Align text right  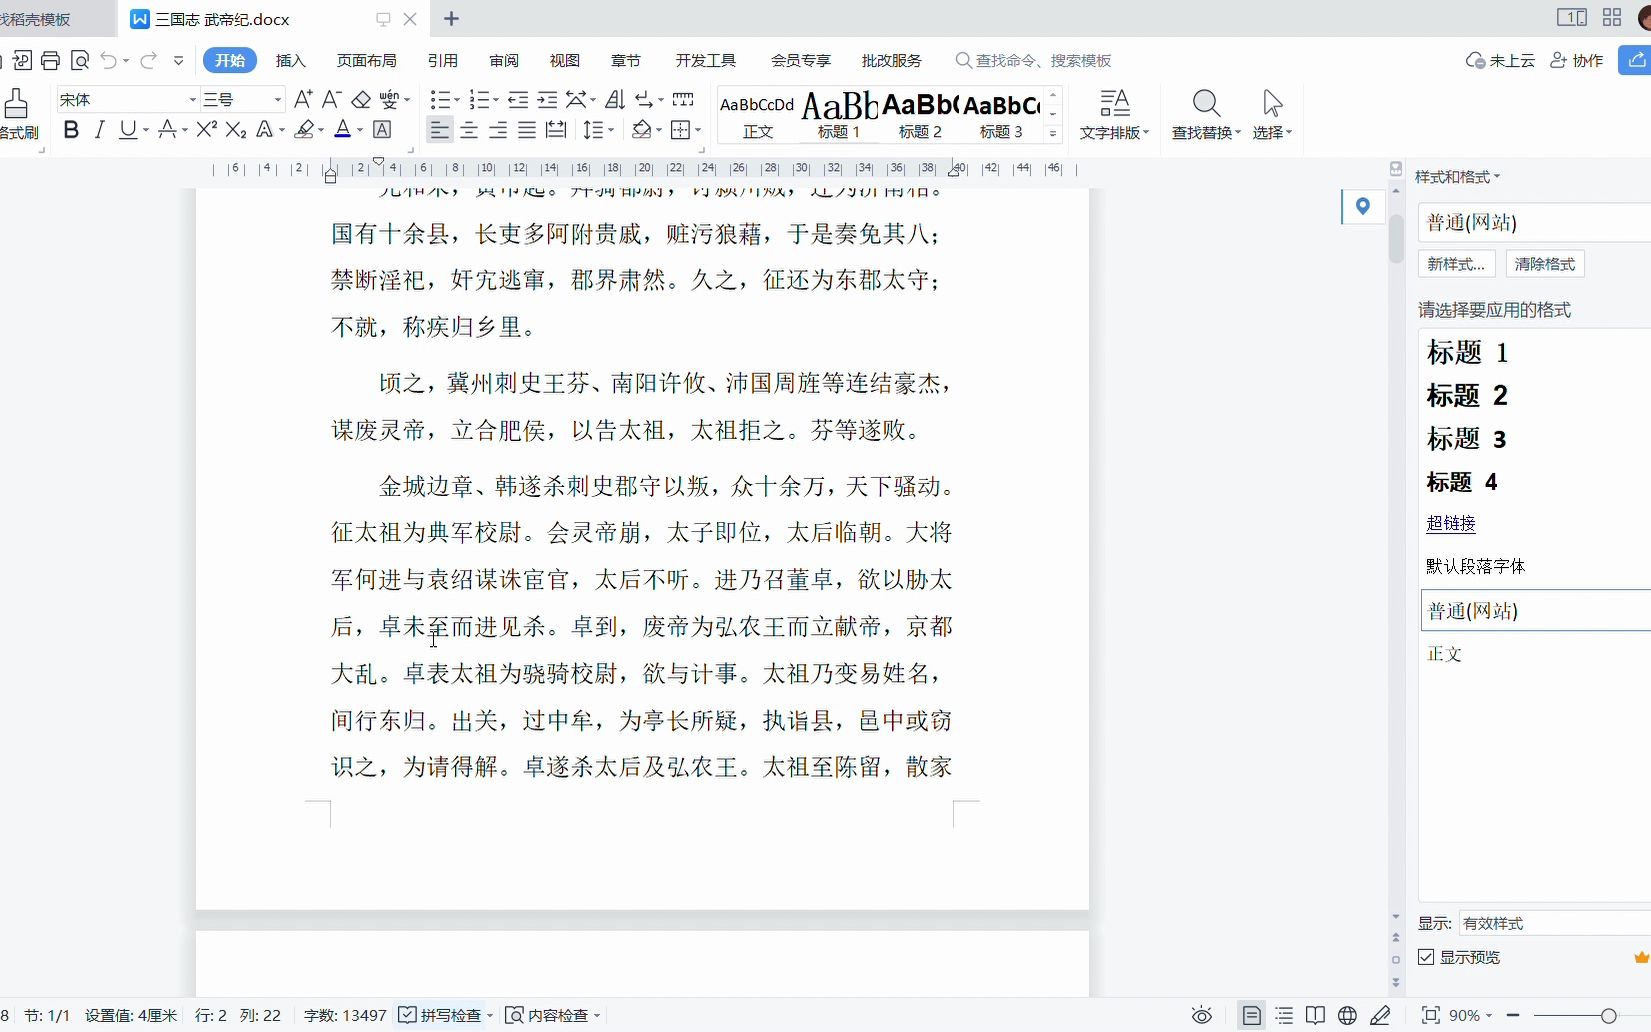(x=498, y=130)
